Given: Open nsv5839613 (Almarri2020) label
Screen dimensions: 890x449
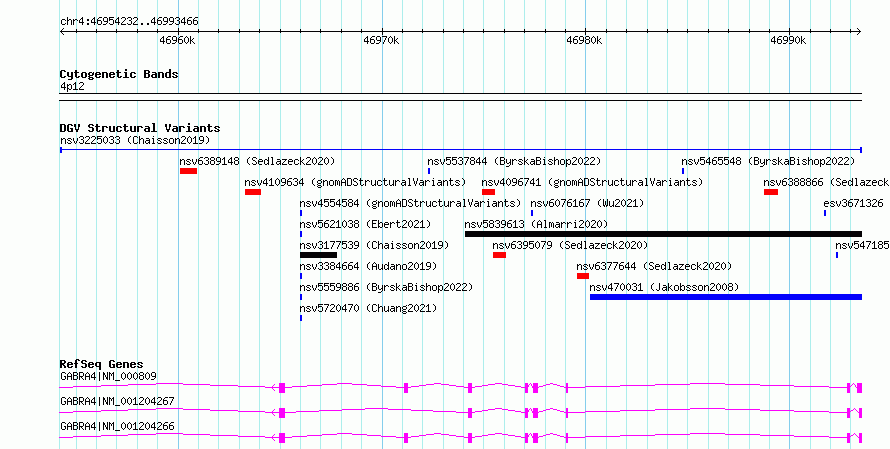Looking at the screenshot, I should (x=536, y=224).
